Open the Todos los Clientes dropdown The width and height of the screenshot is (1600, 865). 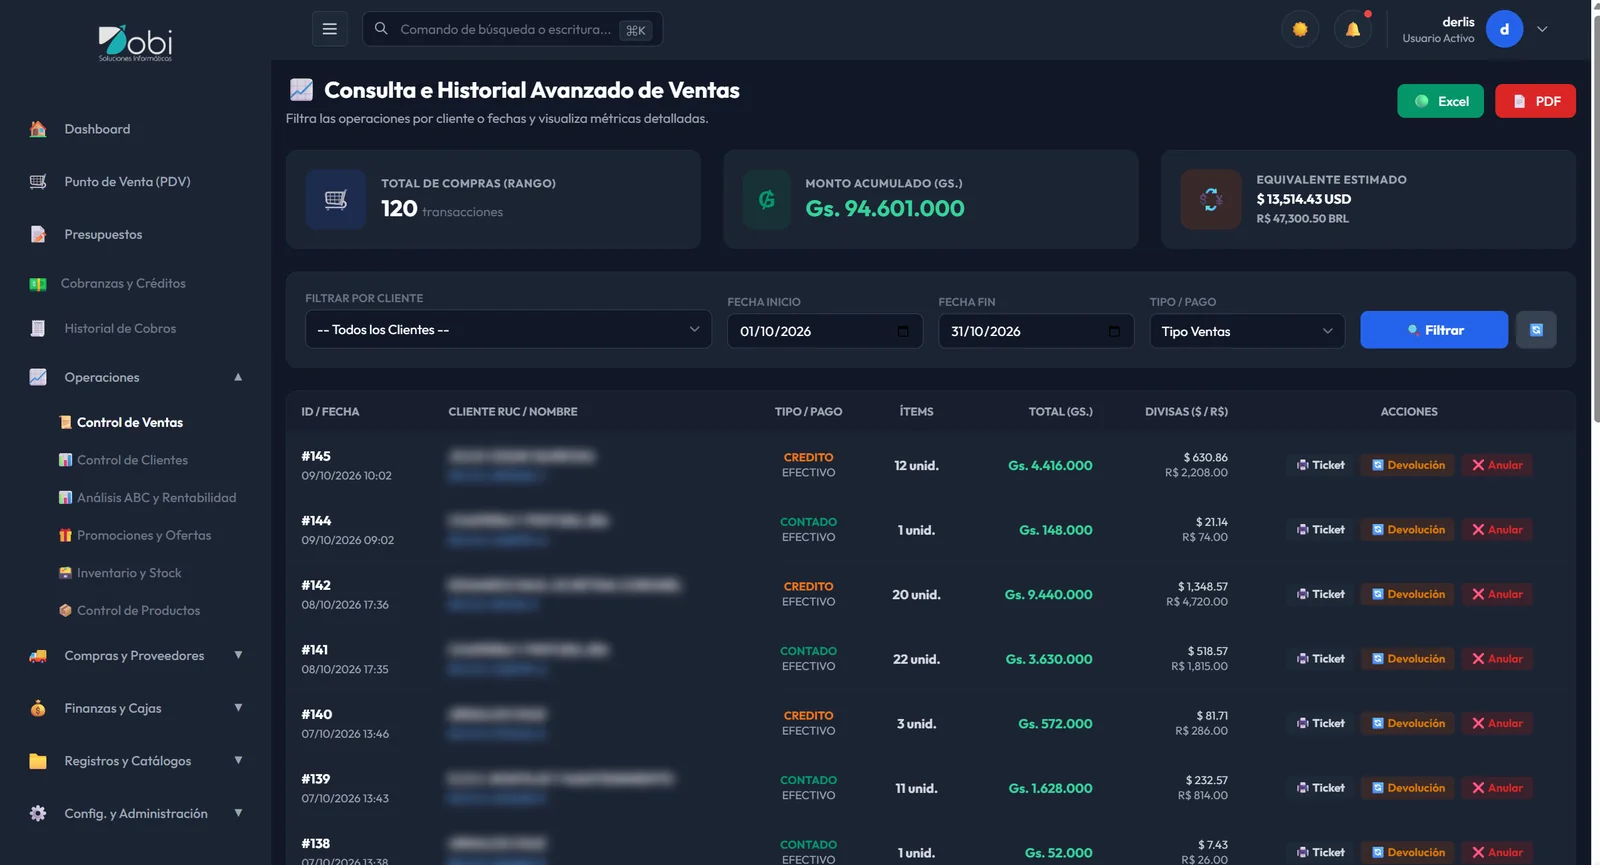[x=508, y=329]
